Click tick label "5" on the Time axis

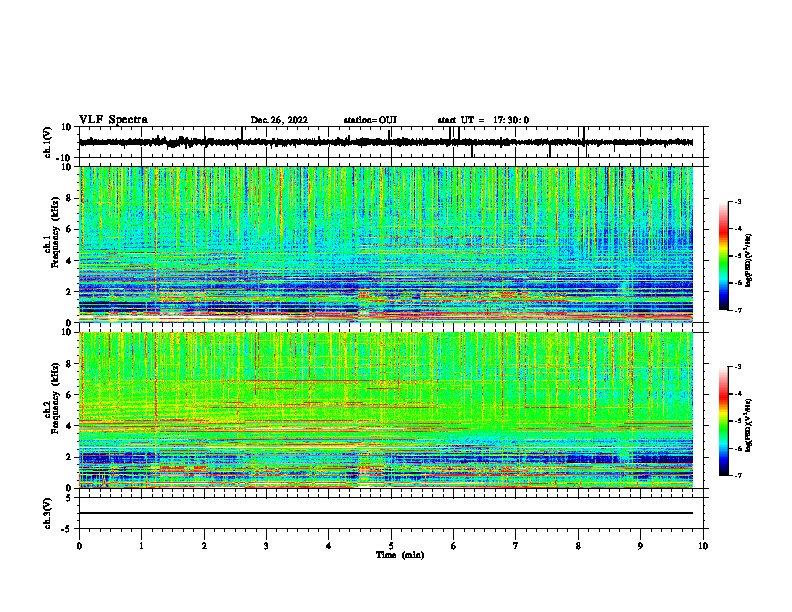(x=391, y=546)
